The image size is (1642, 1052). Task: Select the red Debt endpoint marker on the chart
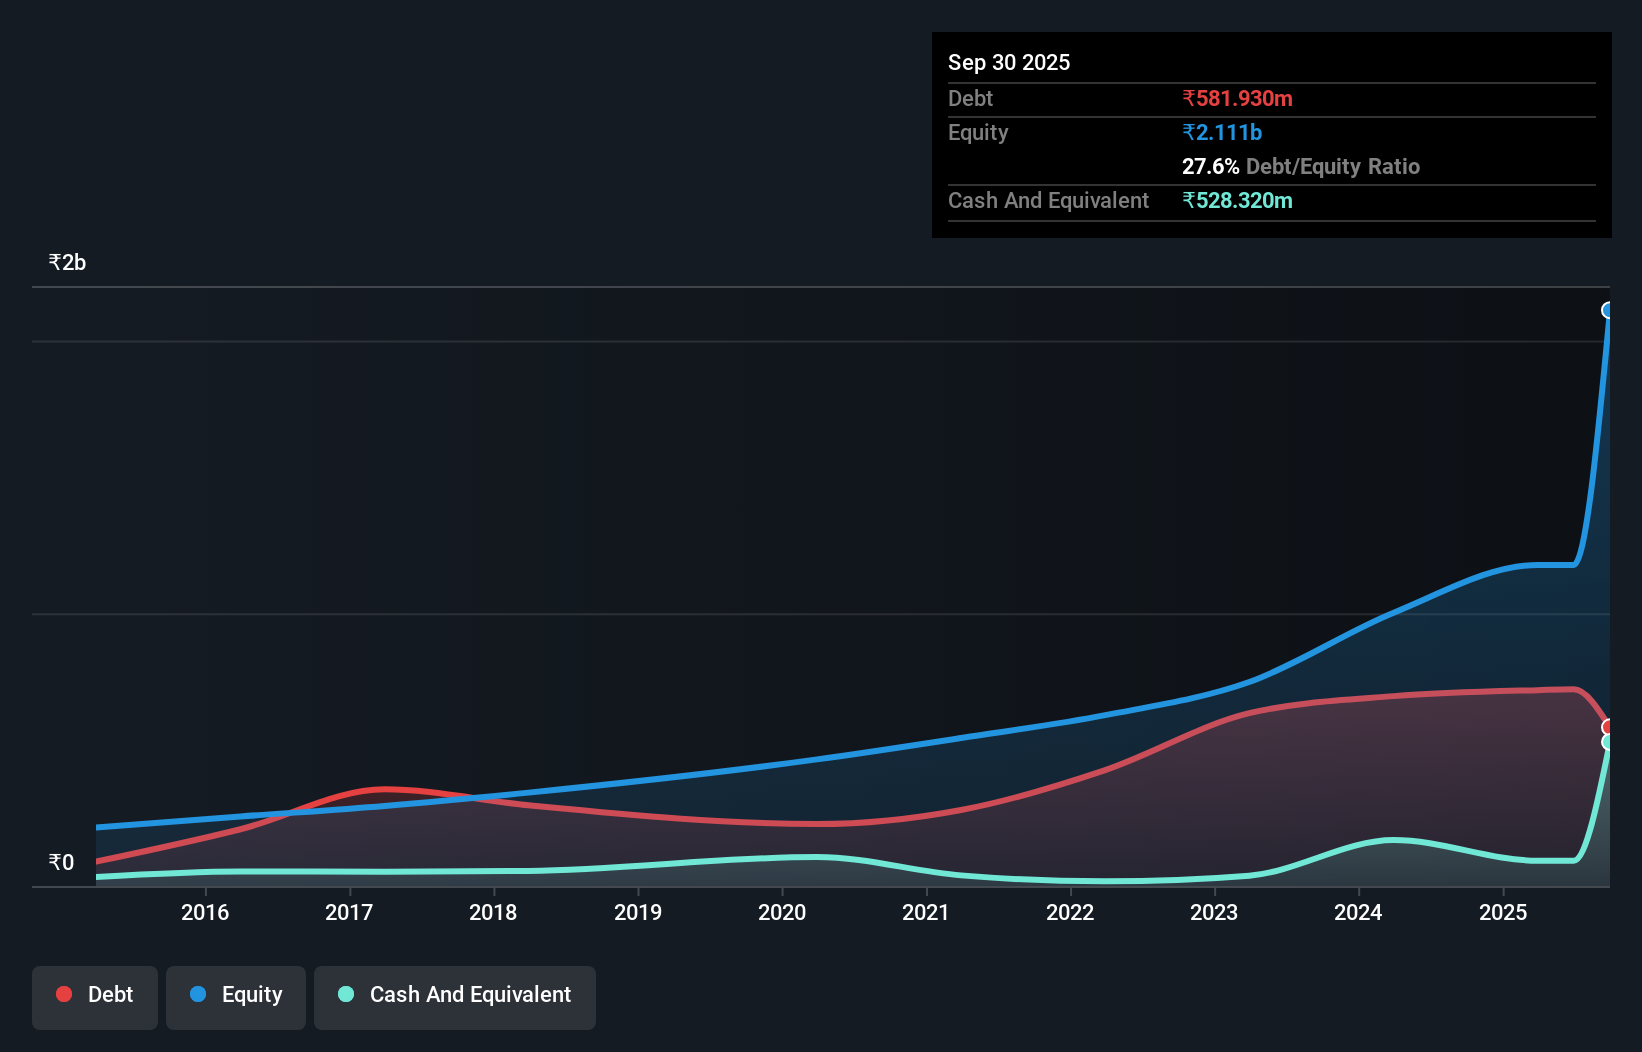(1608, 726)
